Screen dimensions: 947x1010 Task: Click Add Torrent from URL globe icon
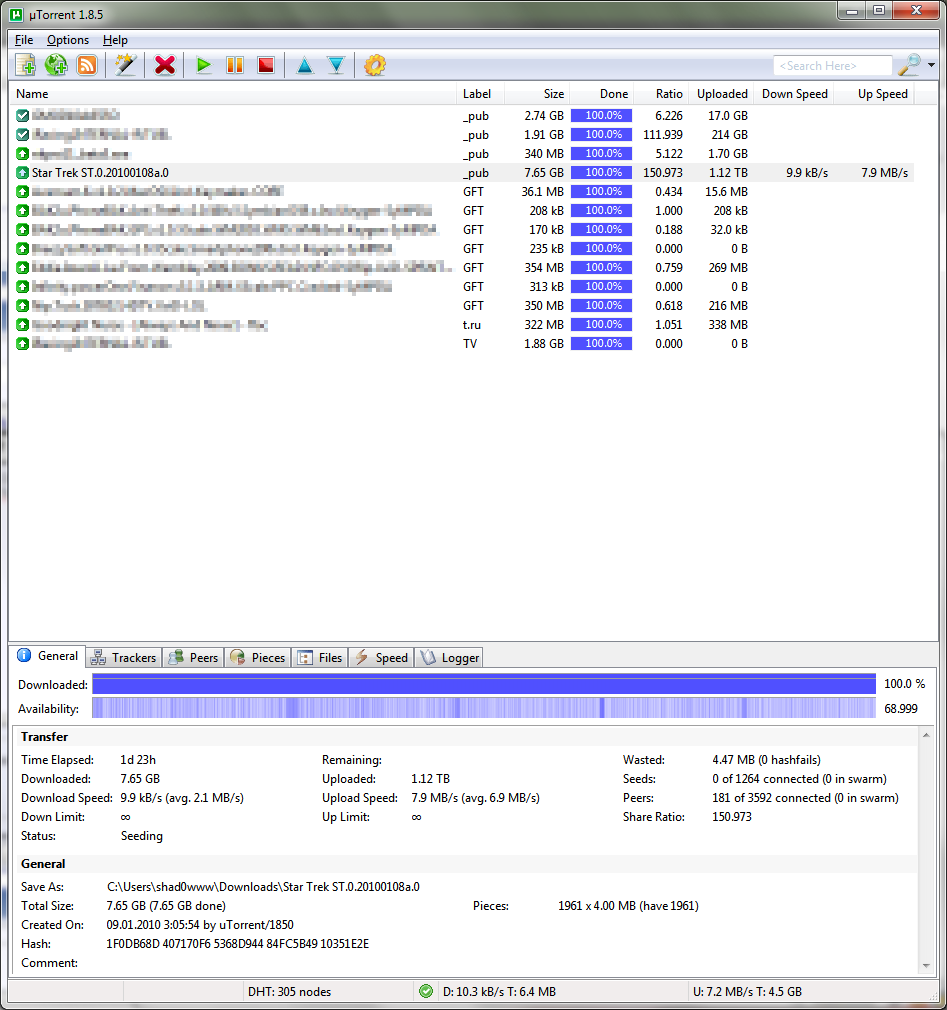tap(56, 65)
